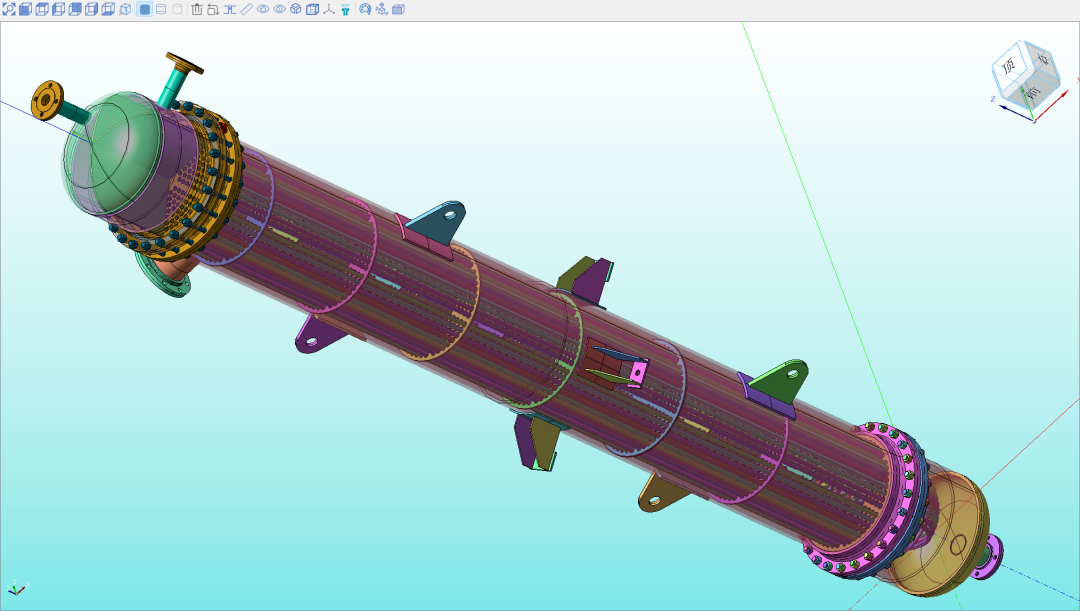Click the hatched block toolbar icon
The height and width of the screenshot is (611, 1080).
point(398,10)
